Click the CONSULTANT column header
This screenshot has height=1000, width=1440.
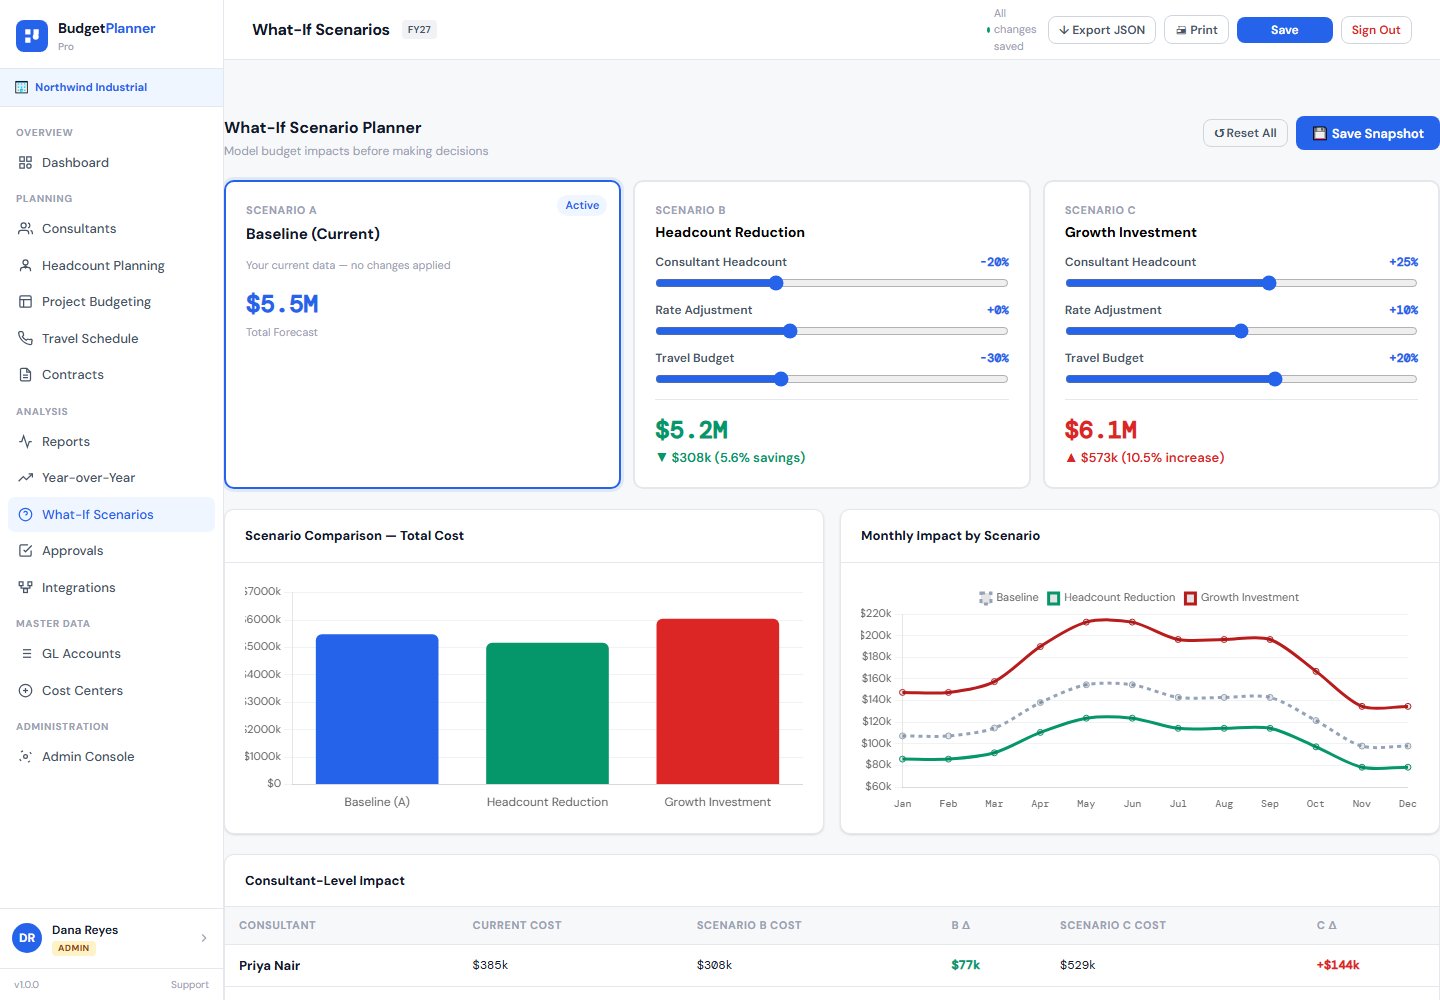277,925
